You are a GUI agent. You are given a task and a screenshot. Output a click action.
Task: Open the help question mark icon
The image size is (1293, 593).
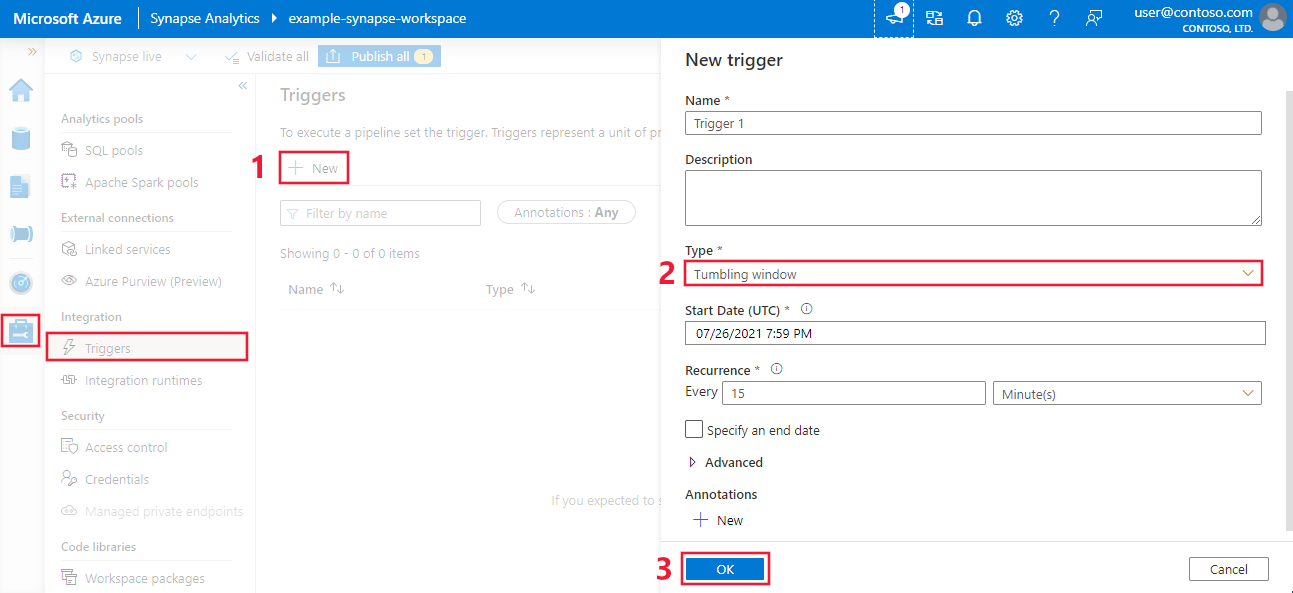(1054, 18)
